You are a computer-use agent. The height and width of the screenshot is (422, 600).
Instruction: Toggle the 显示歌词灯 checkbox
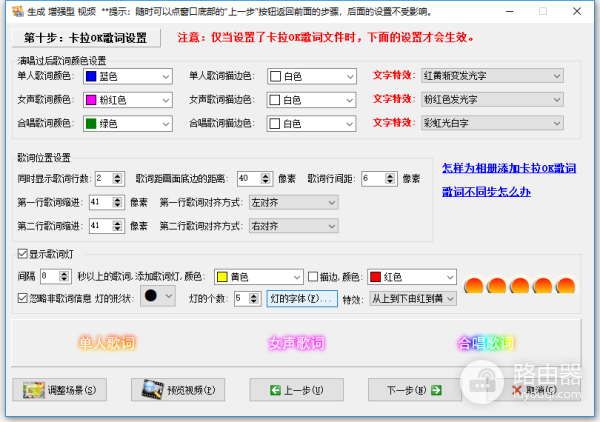pos(23,254)
